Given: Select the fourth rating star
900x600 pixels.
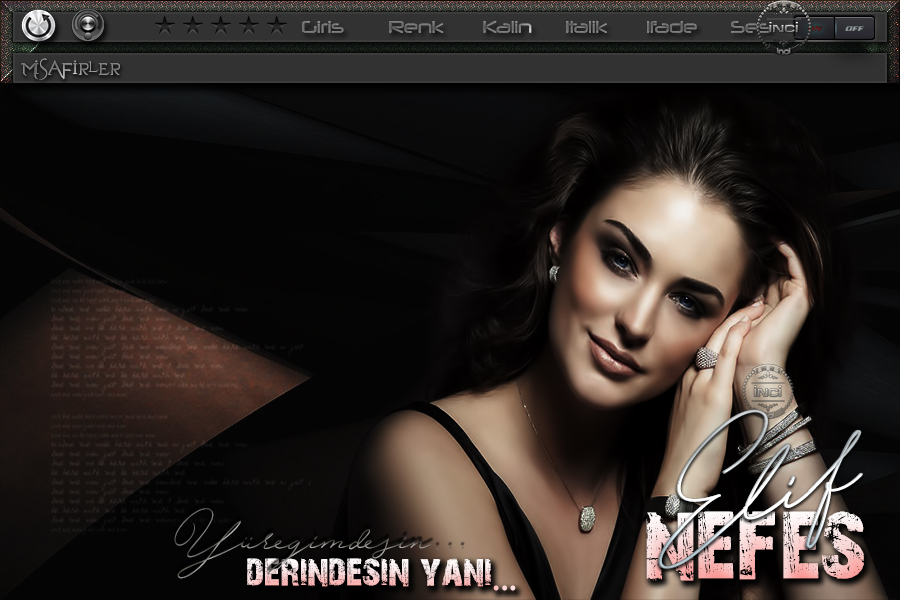Looking at the screenshot, I should (x=249, y=26).
